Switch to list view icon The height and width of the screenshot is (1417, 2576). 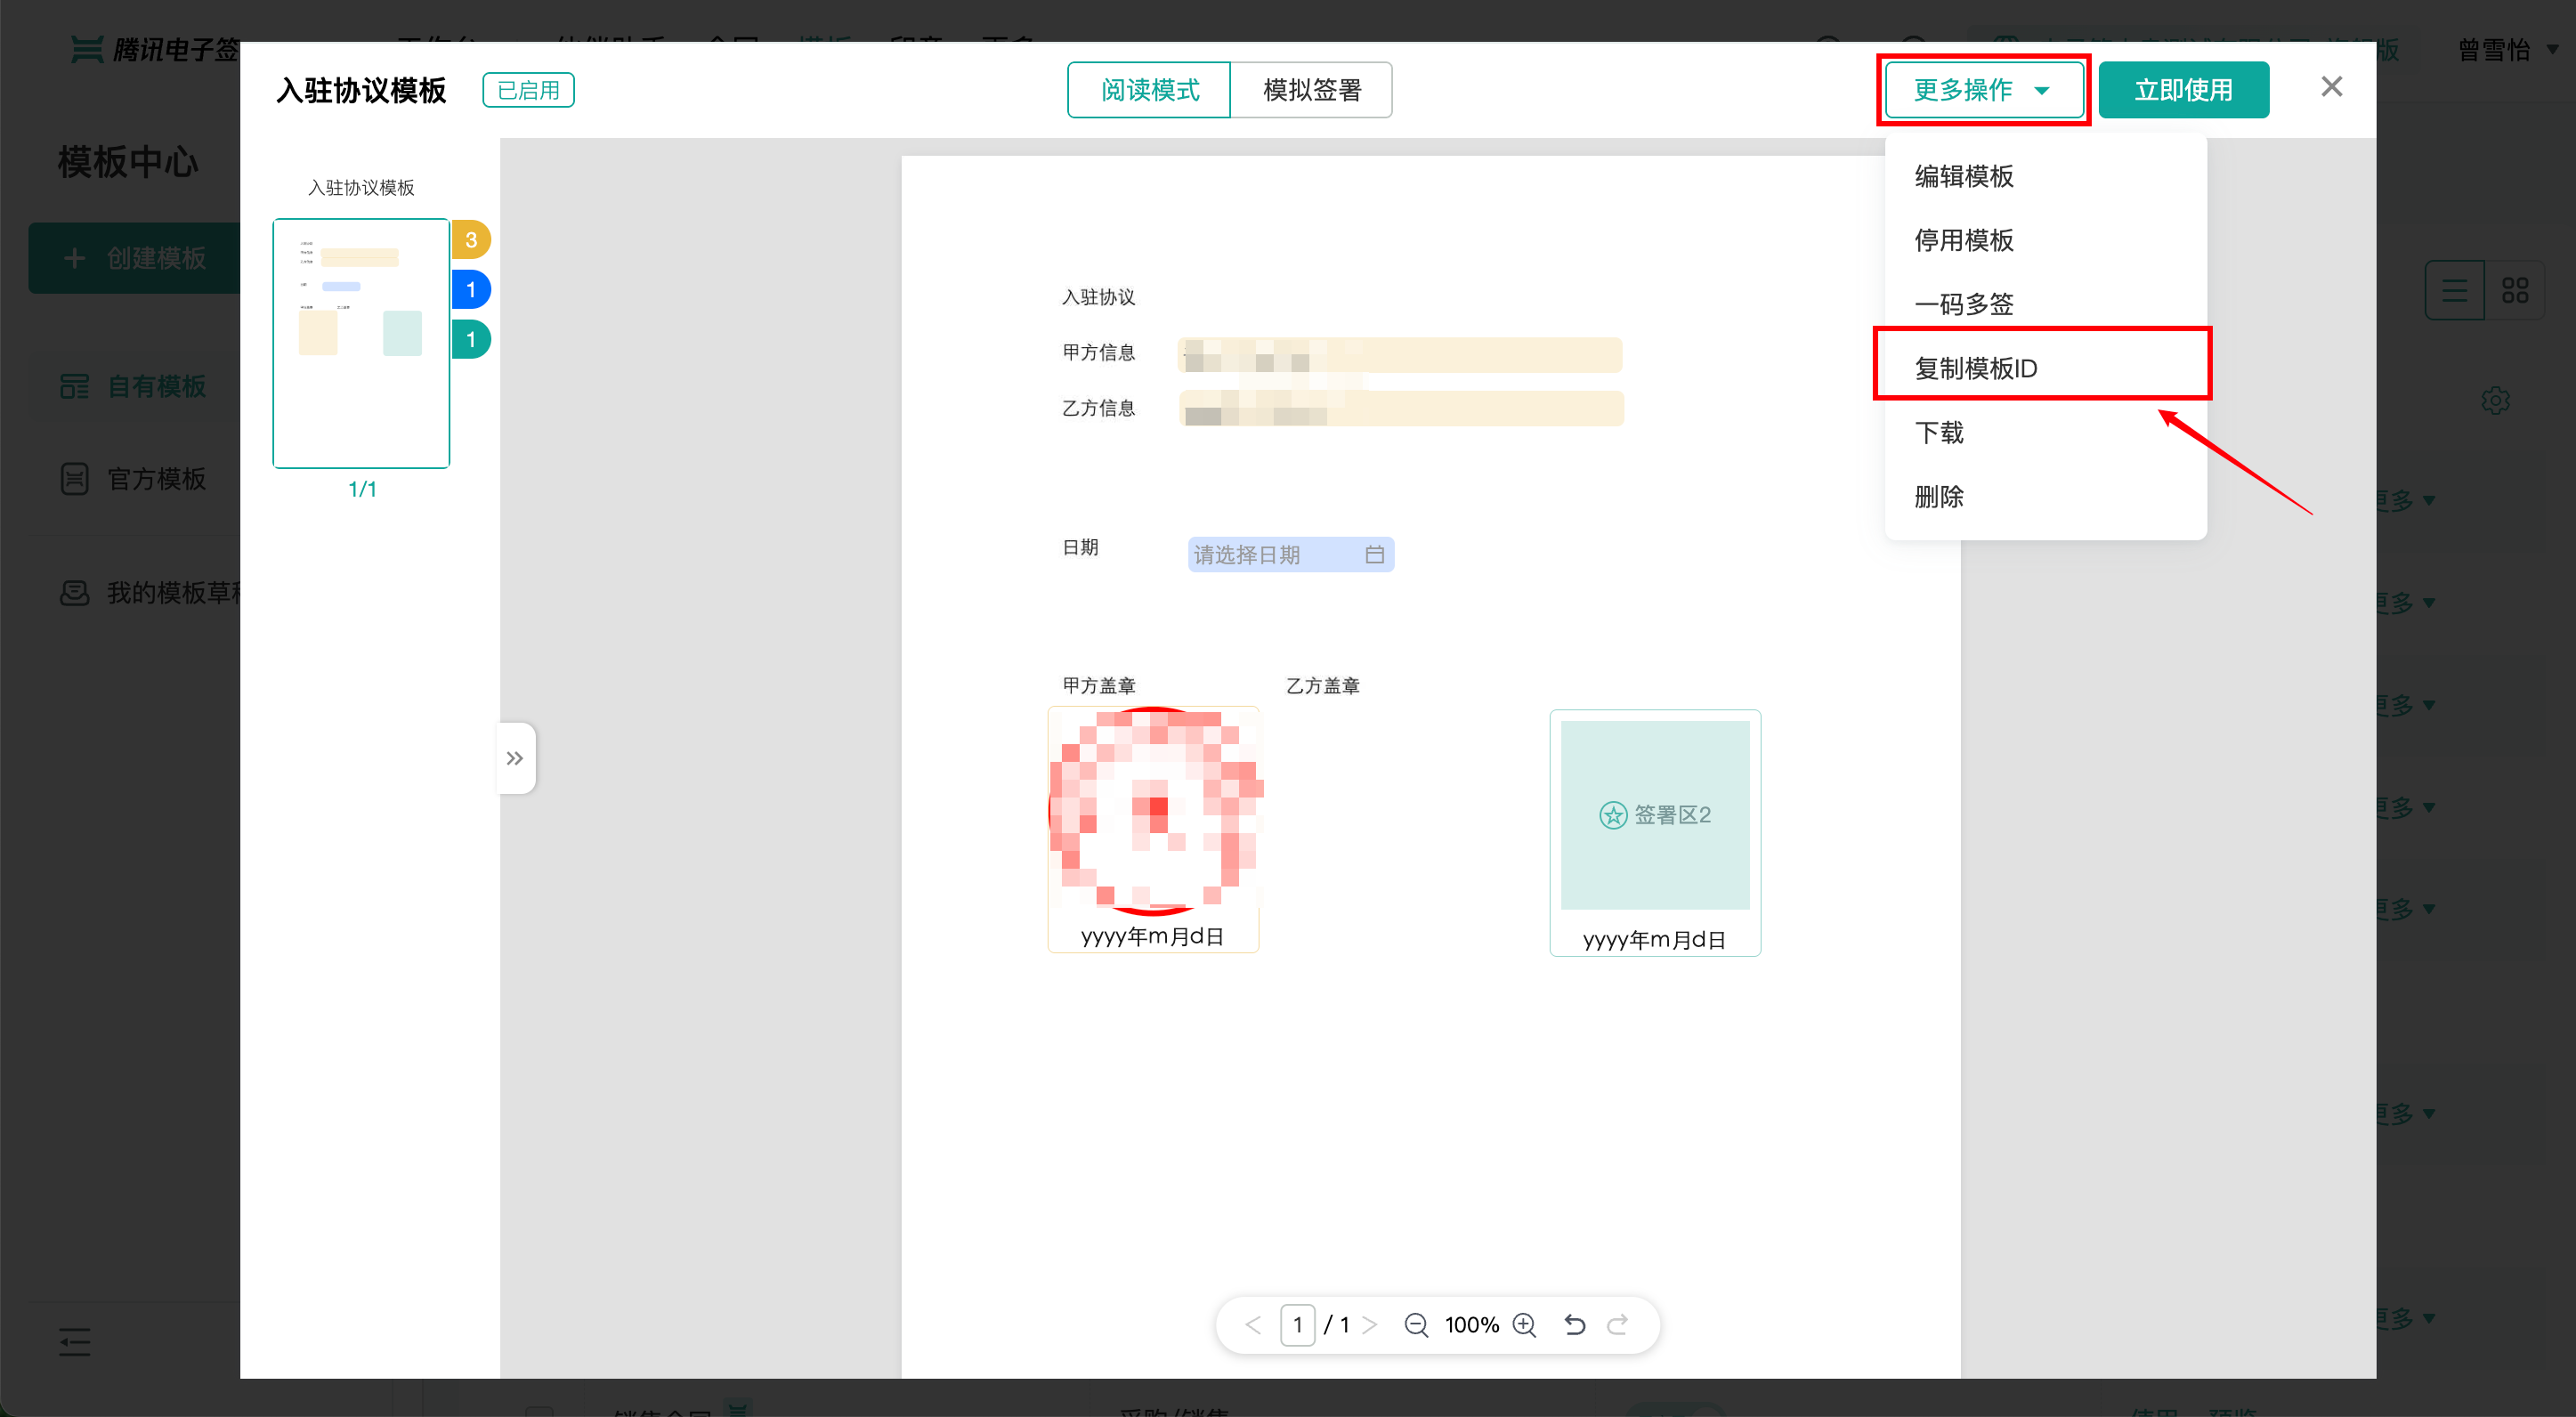[x=2454, y=291]
